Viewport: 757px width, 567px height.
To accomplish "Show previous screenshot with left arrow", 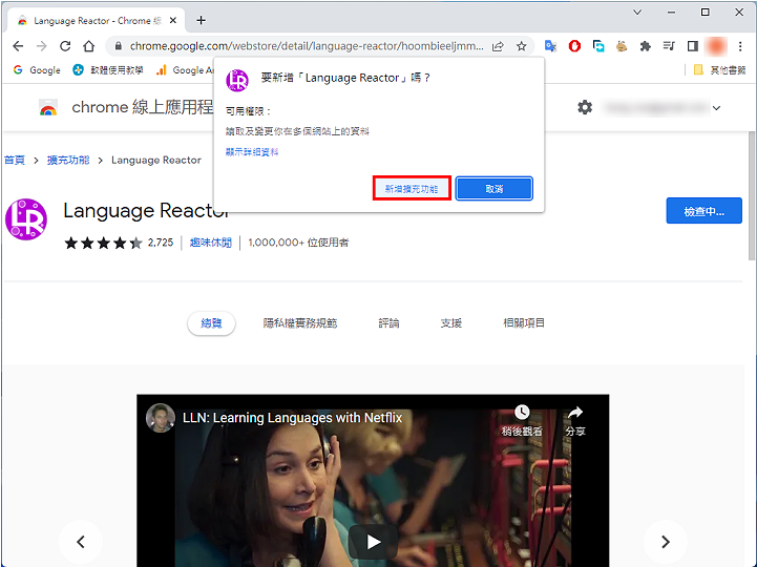I will tap(81, 541).
